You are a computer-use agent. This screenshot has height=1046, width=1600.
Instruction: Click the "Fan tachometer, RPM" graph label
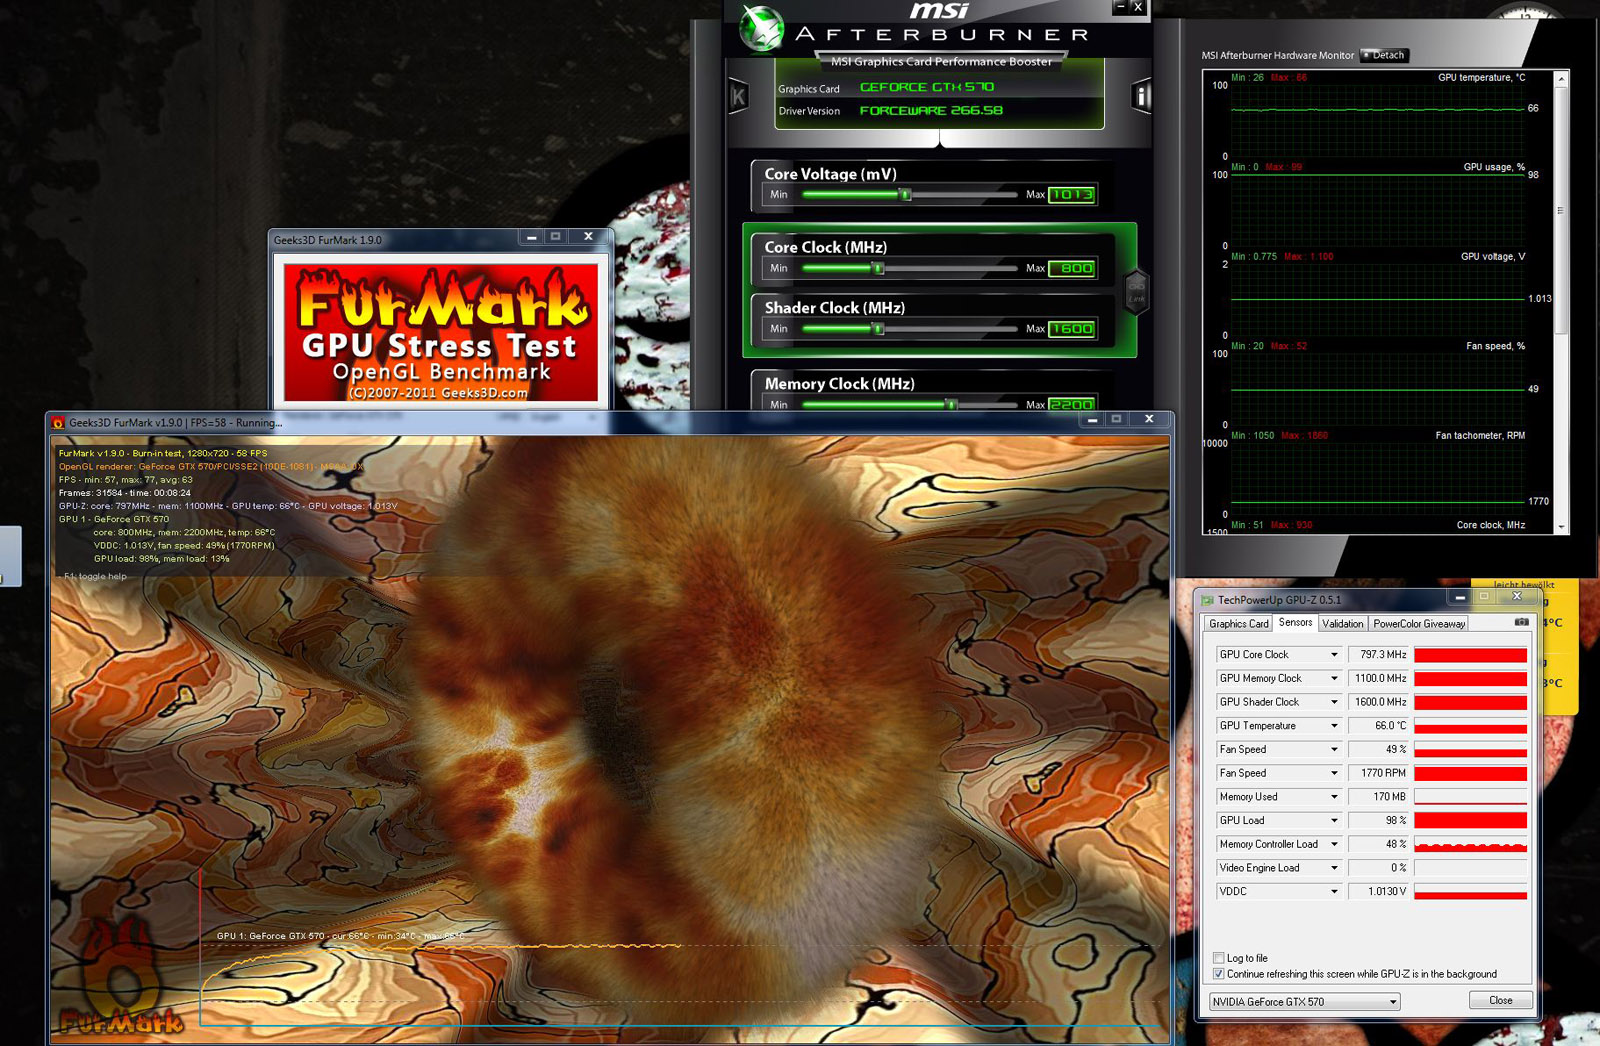(x=1480, y=436)
